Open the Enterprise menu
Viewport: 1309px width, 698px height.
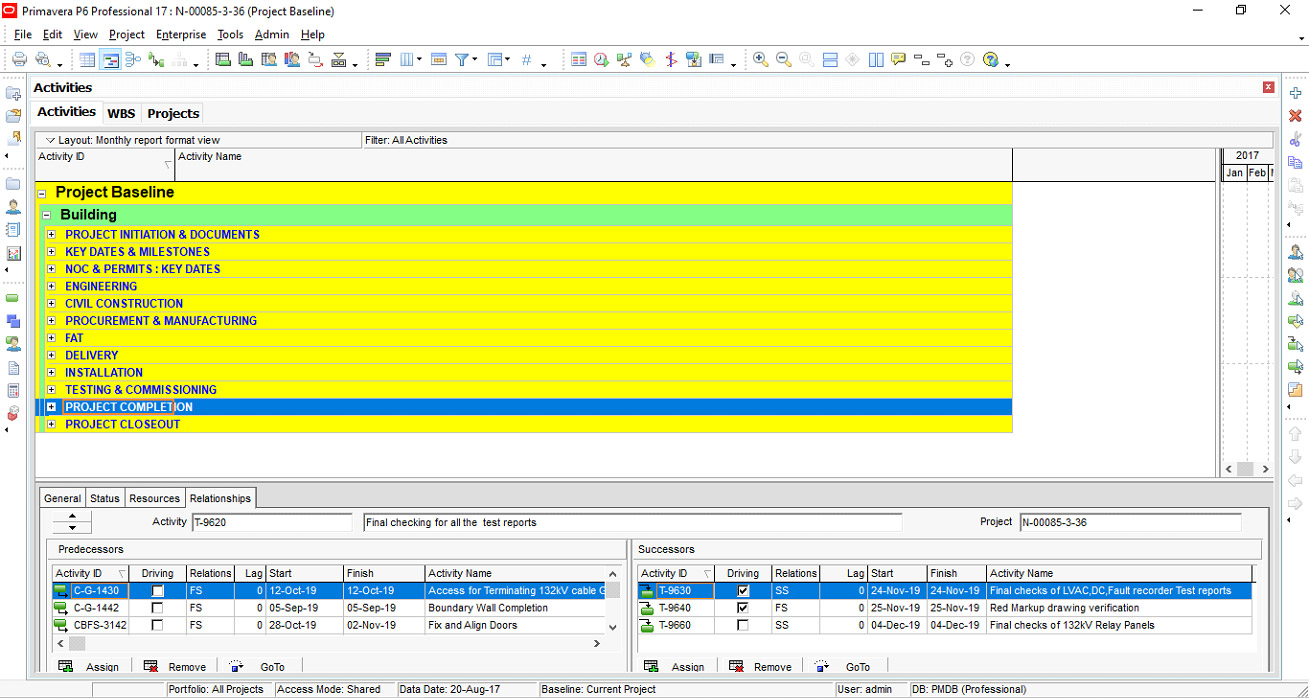click(181, 34)
